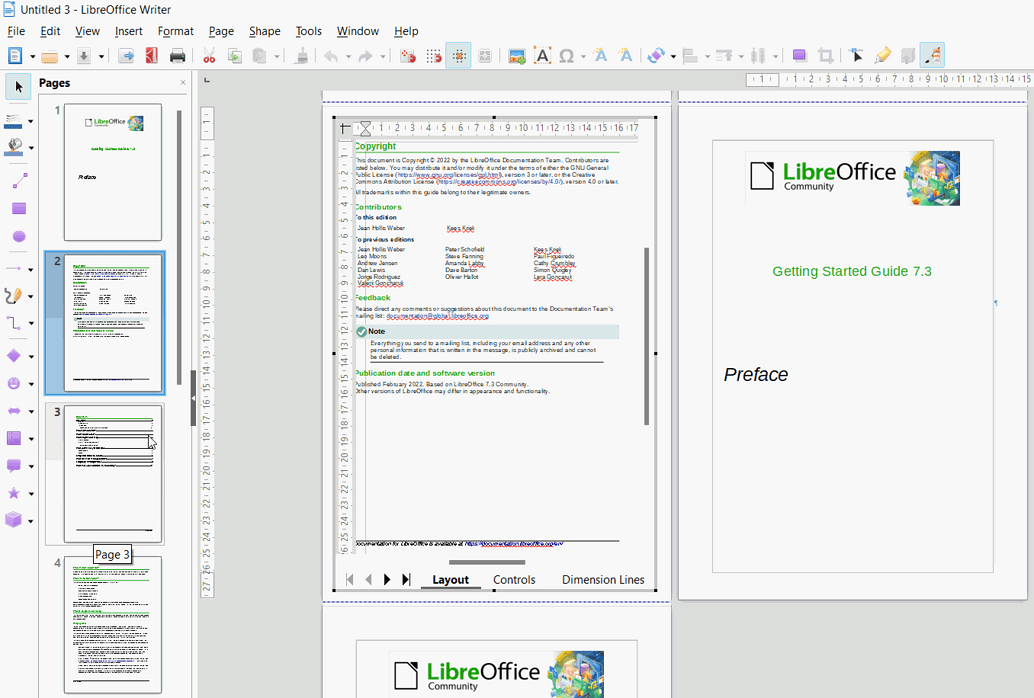Open the Open-file dropdown arrow

coord(67,57)
